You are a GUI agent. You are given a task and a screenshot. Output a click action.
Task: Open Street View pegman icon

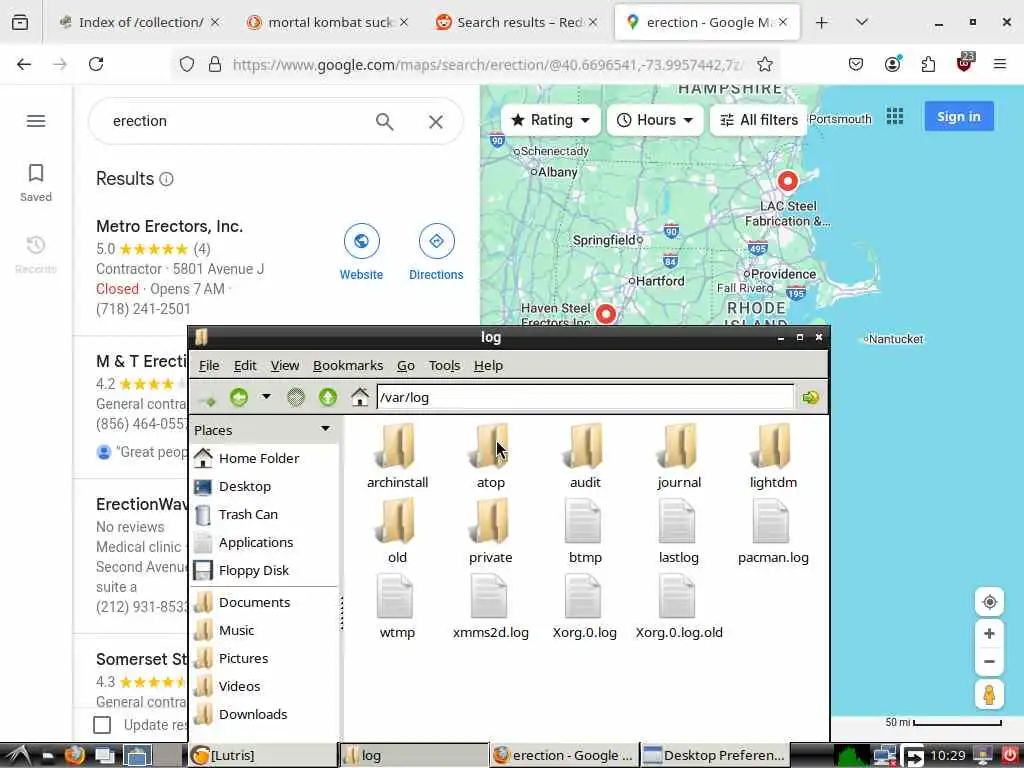point(989,694)
